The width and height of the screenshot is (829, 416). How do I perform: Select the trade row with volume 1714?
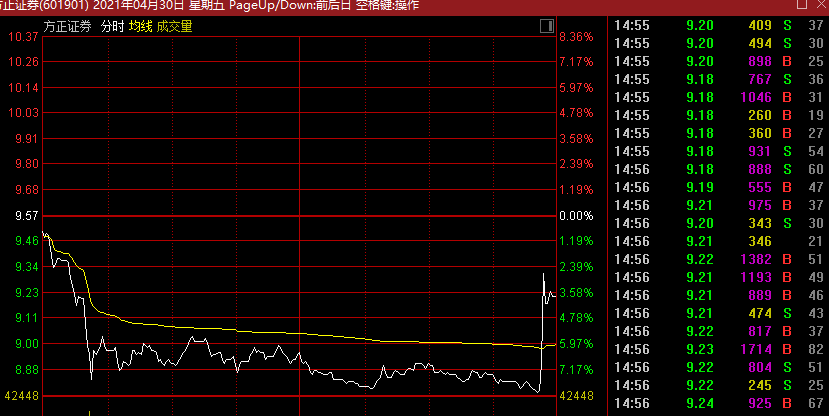(716, 349)
